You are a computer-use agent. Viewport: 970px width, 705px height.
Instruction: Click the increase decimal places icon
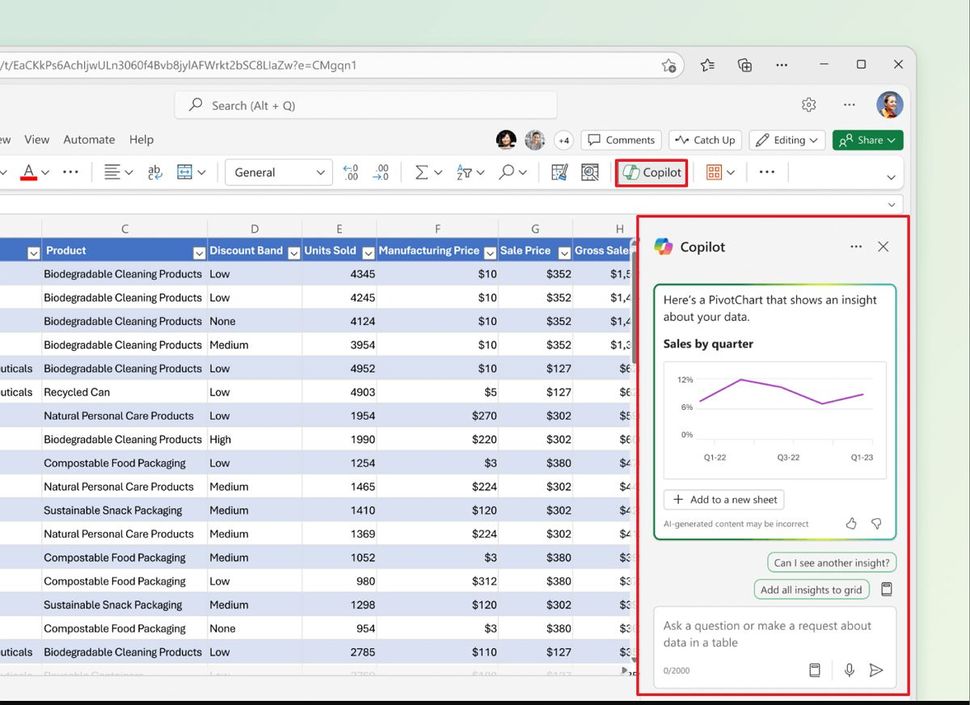350,172
